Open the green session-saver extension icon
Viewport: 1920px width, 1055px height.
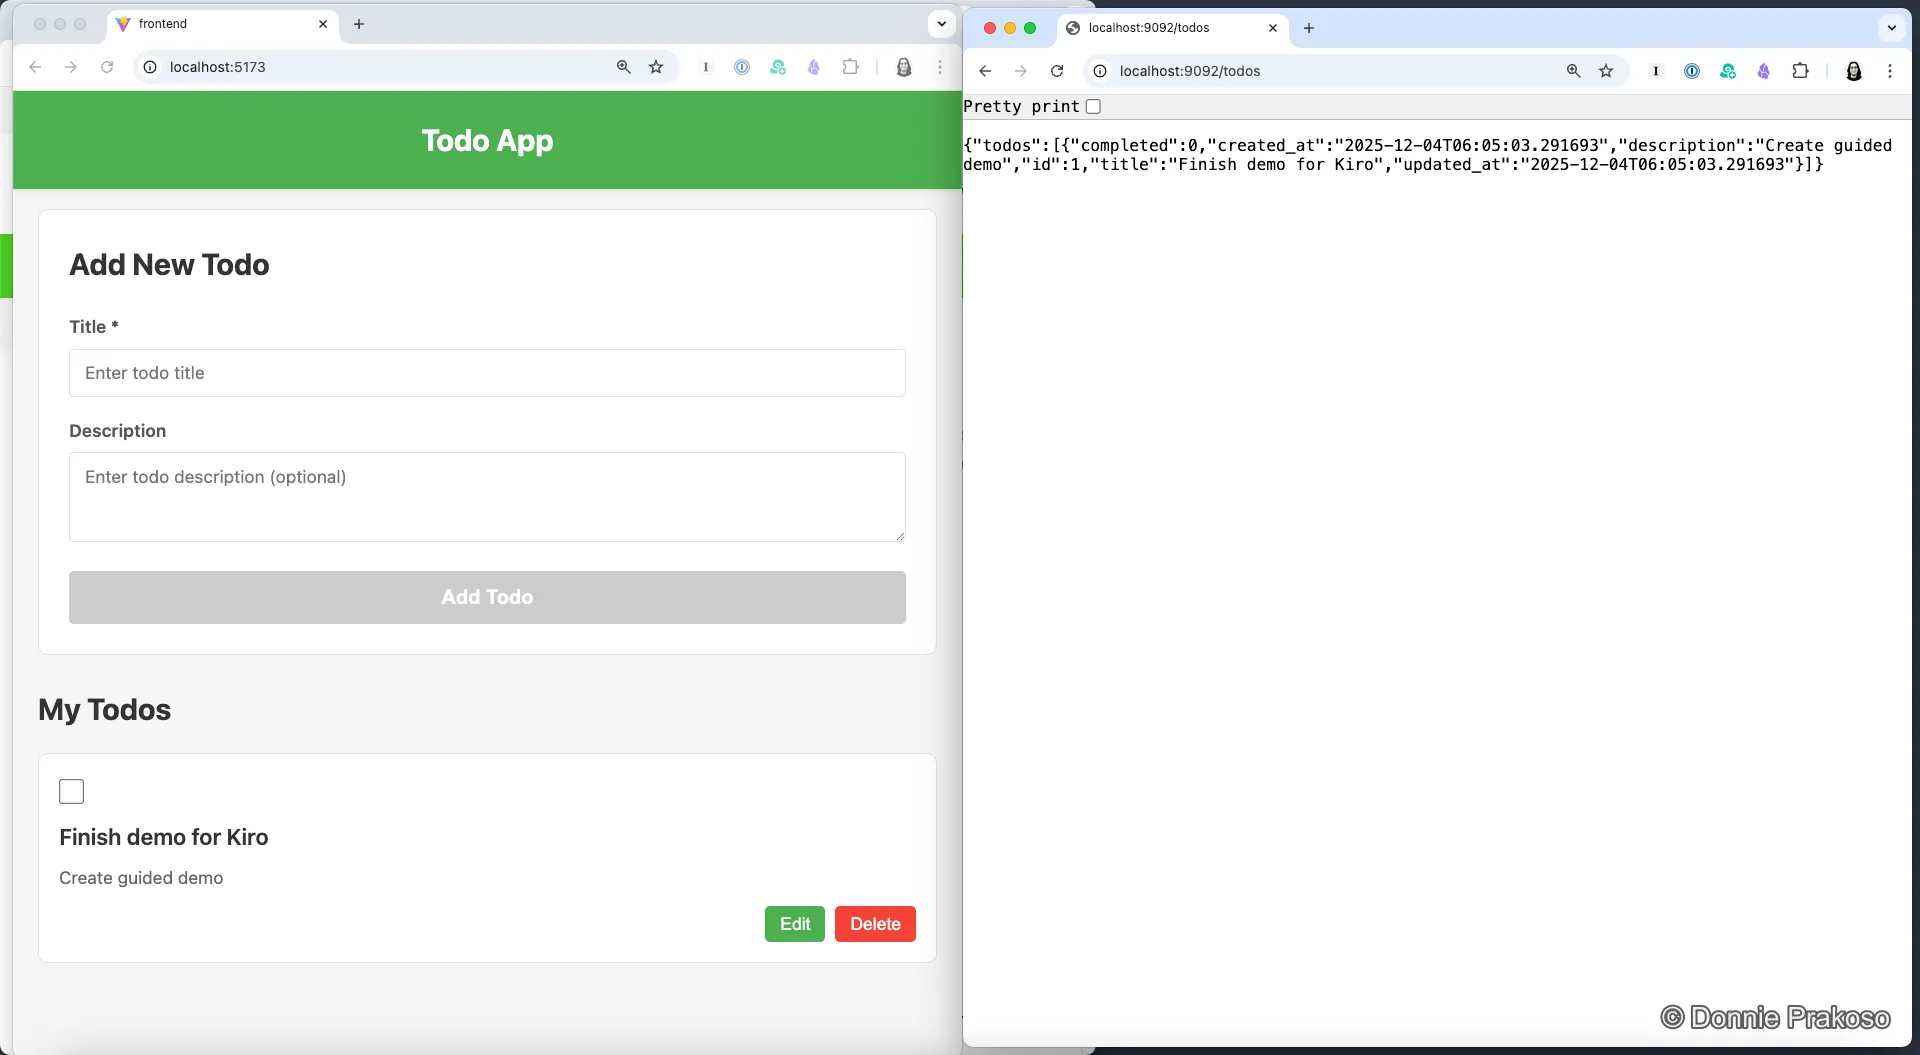click(x=778, y=67)
